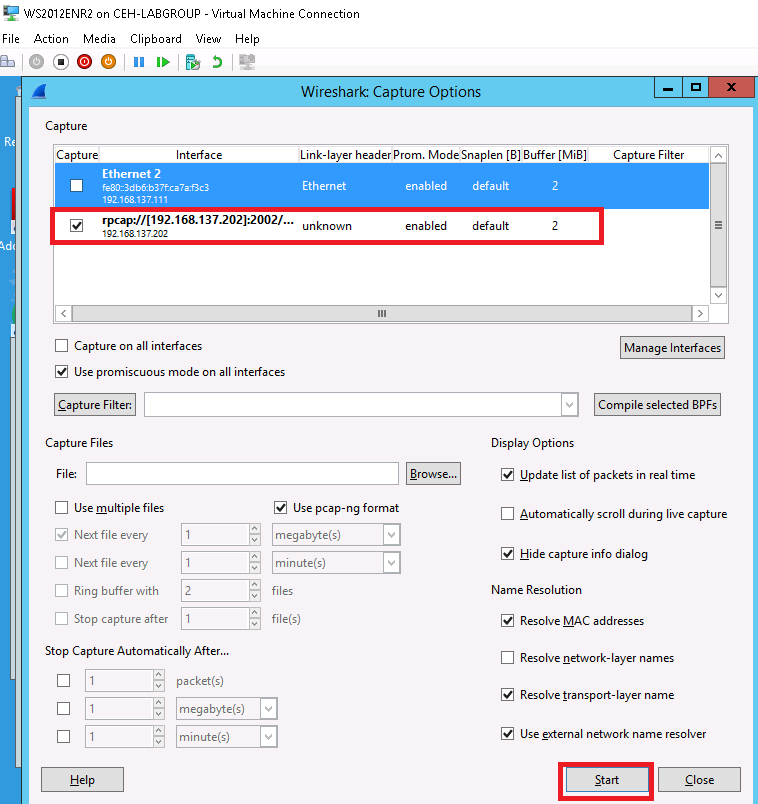Open the File menu

(11, 39)
